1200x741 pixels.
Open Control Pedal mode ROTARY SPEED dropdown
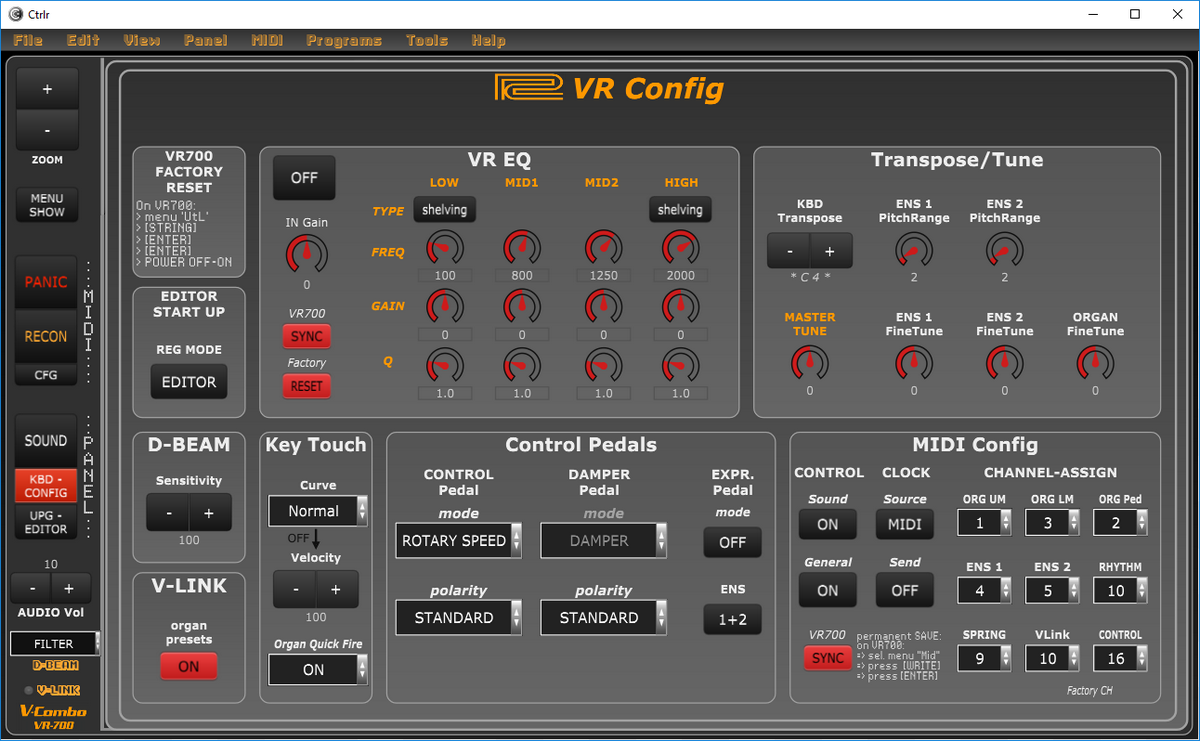[459, 541]
